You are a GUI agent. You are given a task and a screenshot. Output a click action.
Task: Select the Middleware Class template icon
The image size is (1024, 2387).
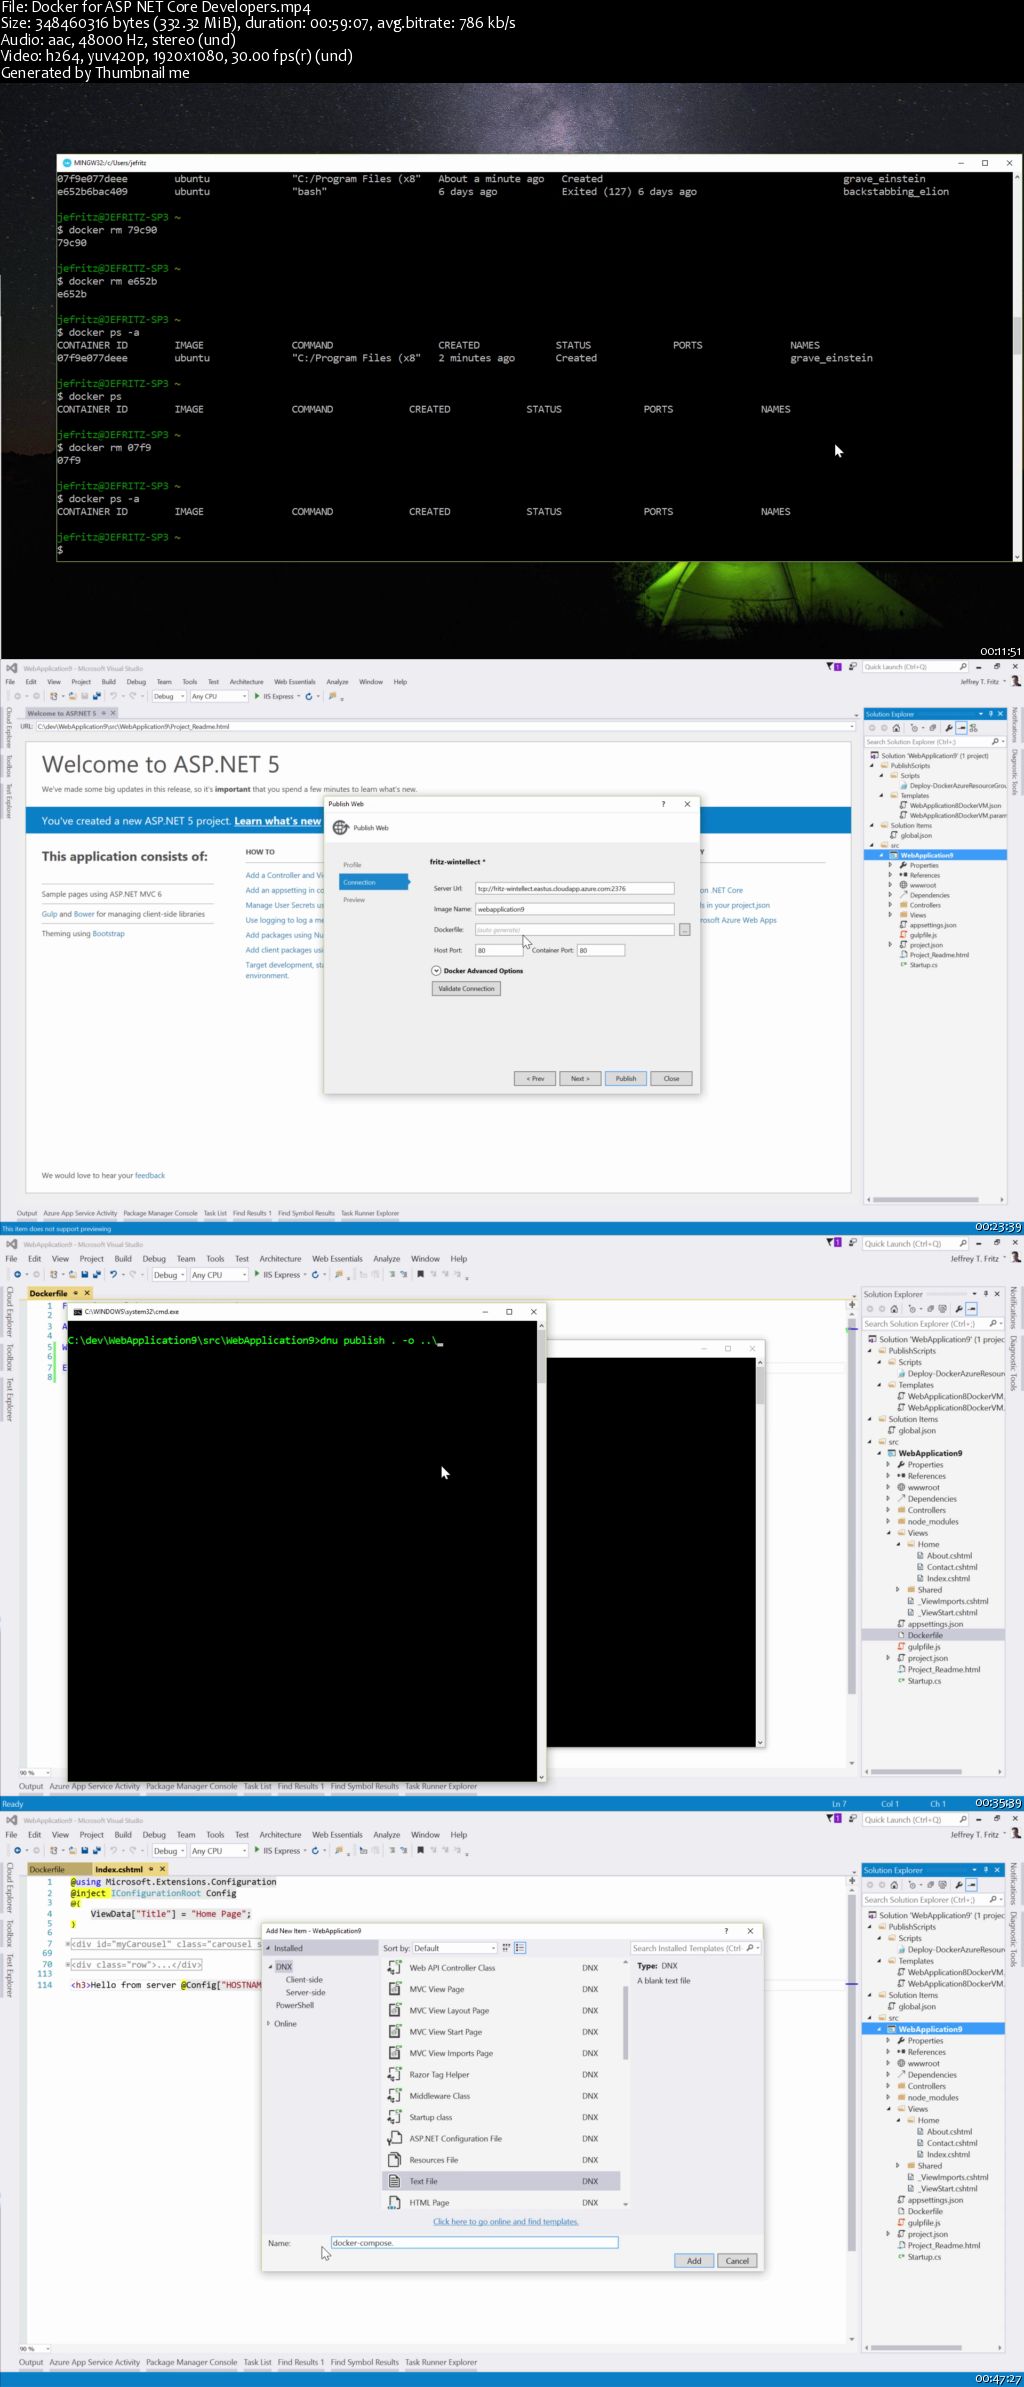[x=394, y=2096]
